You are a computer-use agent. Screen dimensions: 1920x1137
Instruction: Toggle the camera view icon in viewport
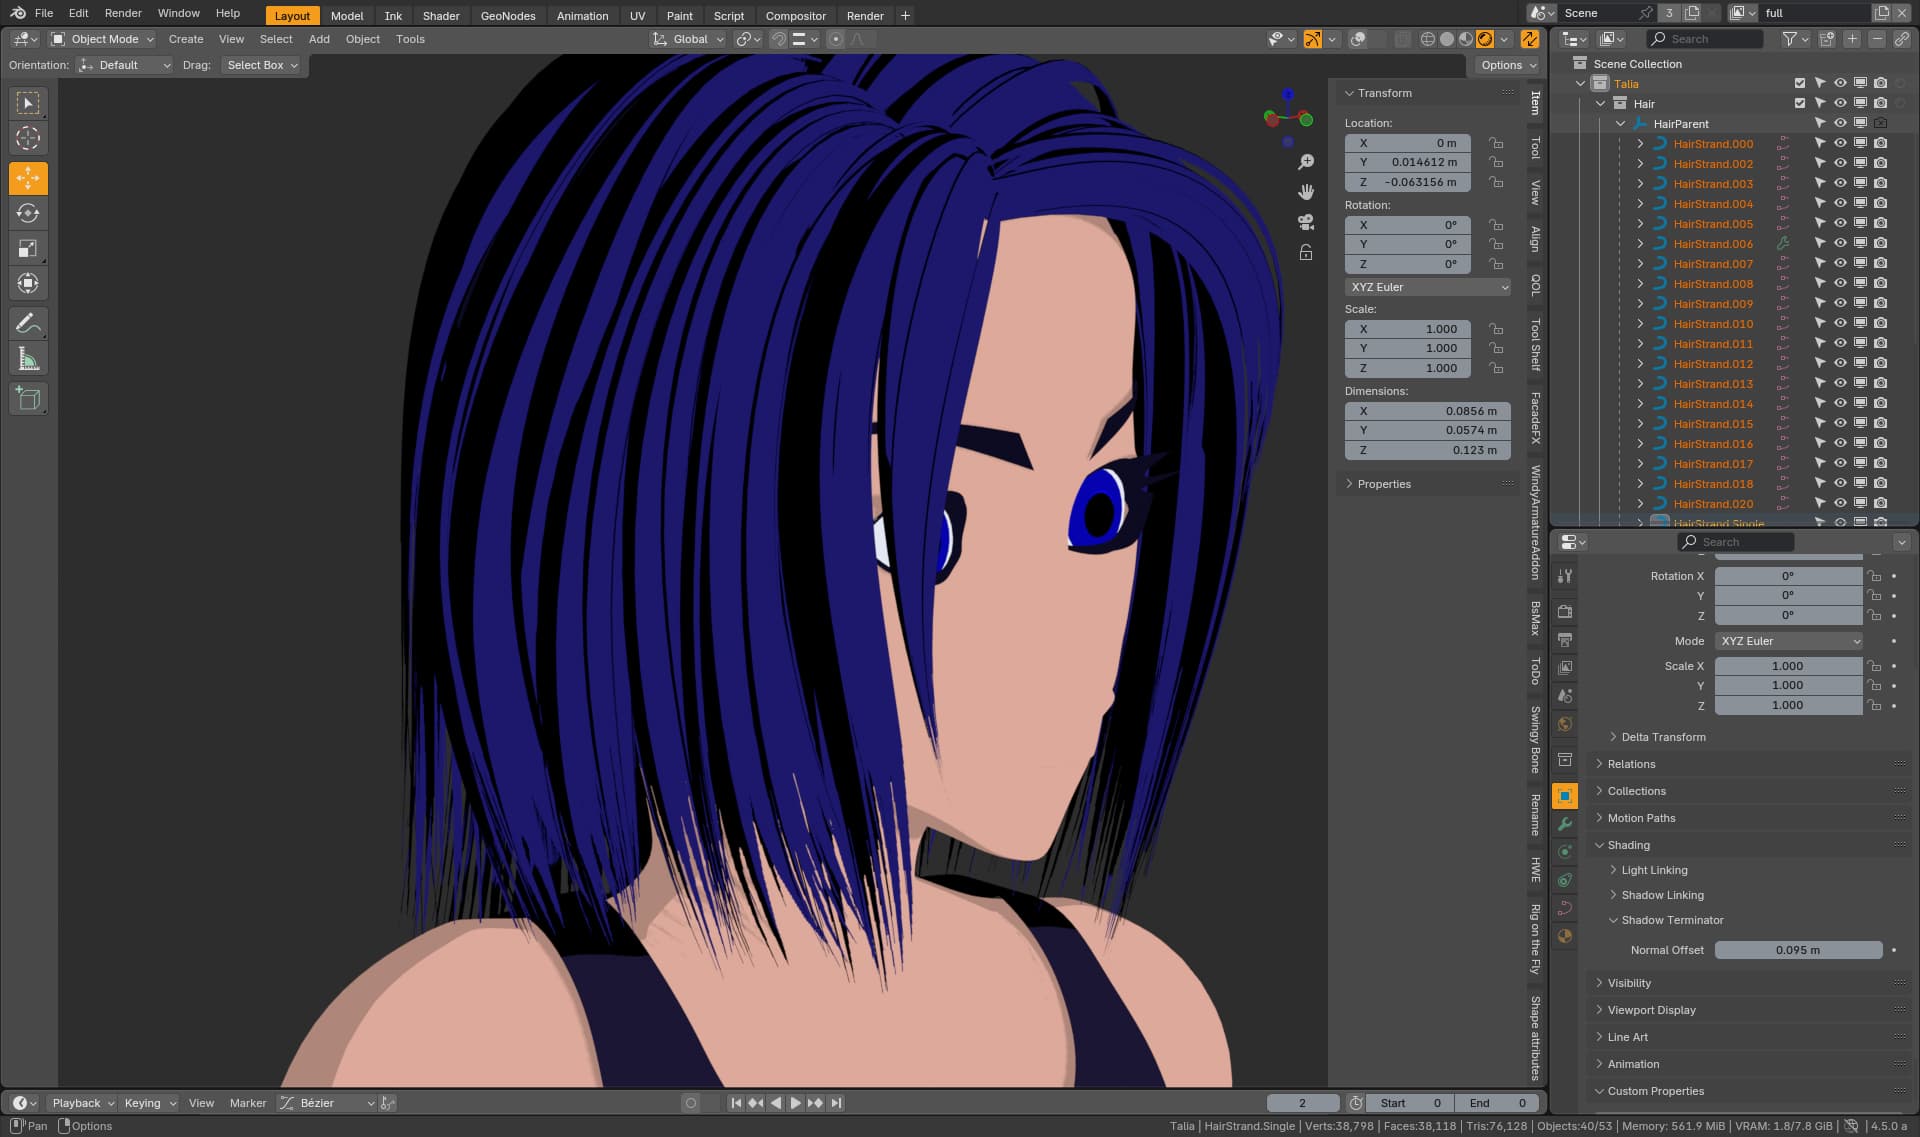click(x=1306, y=222)
